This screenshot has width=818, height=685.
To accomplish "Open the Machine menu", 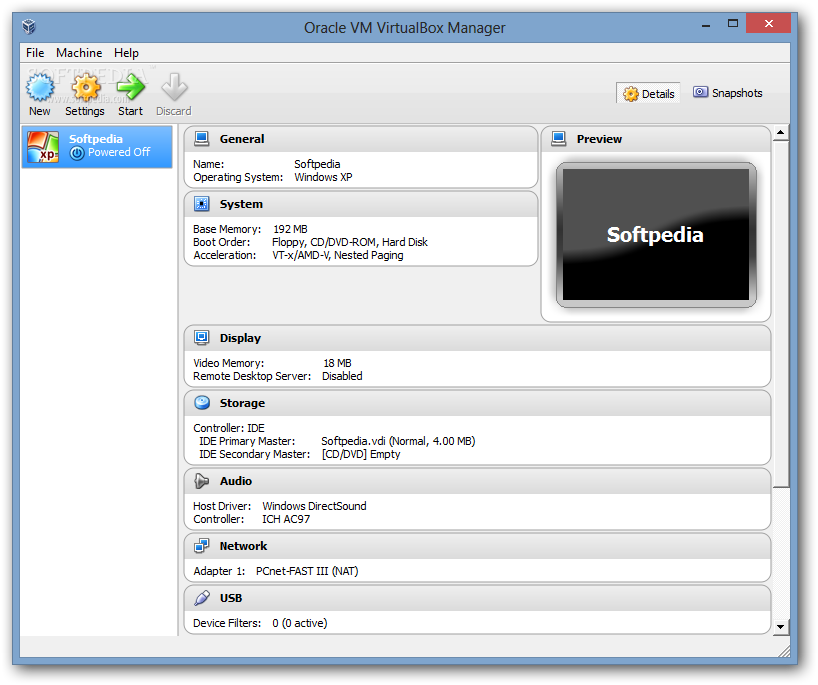I will click(79, 53).
